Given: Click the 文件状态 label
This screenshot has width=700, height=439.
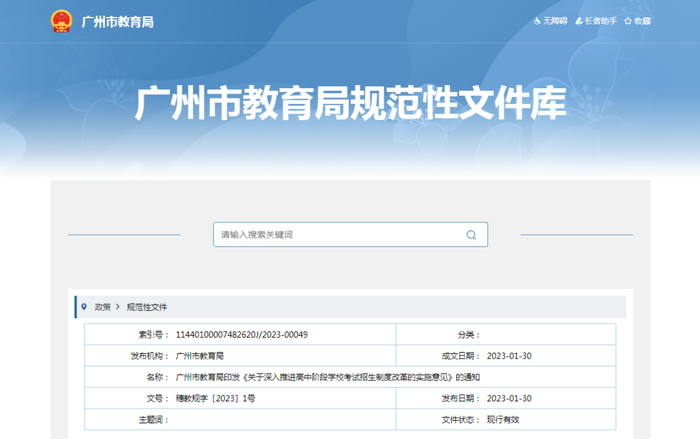Looking at the screenshot, I should pos(460,420).
